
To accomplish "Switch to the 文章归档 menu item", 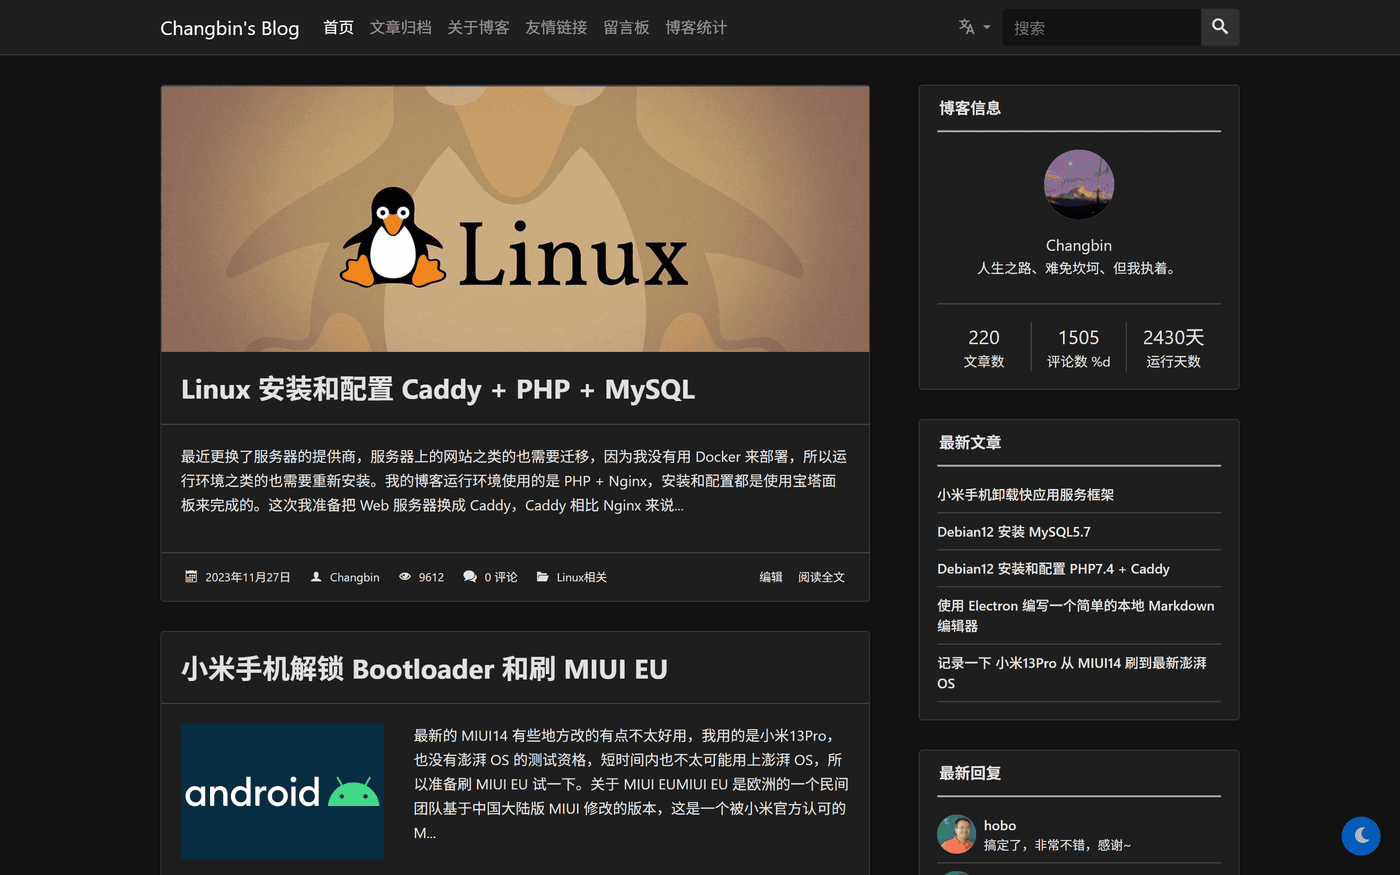I will click(x=400, y=27).
